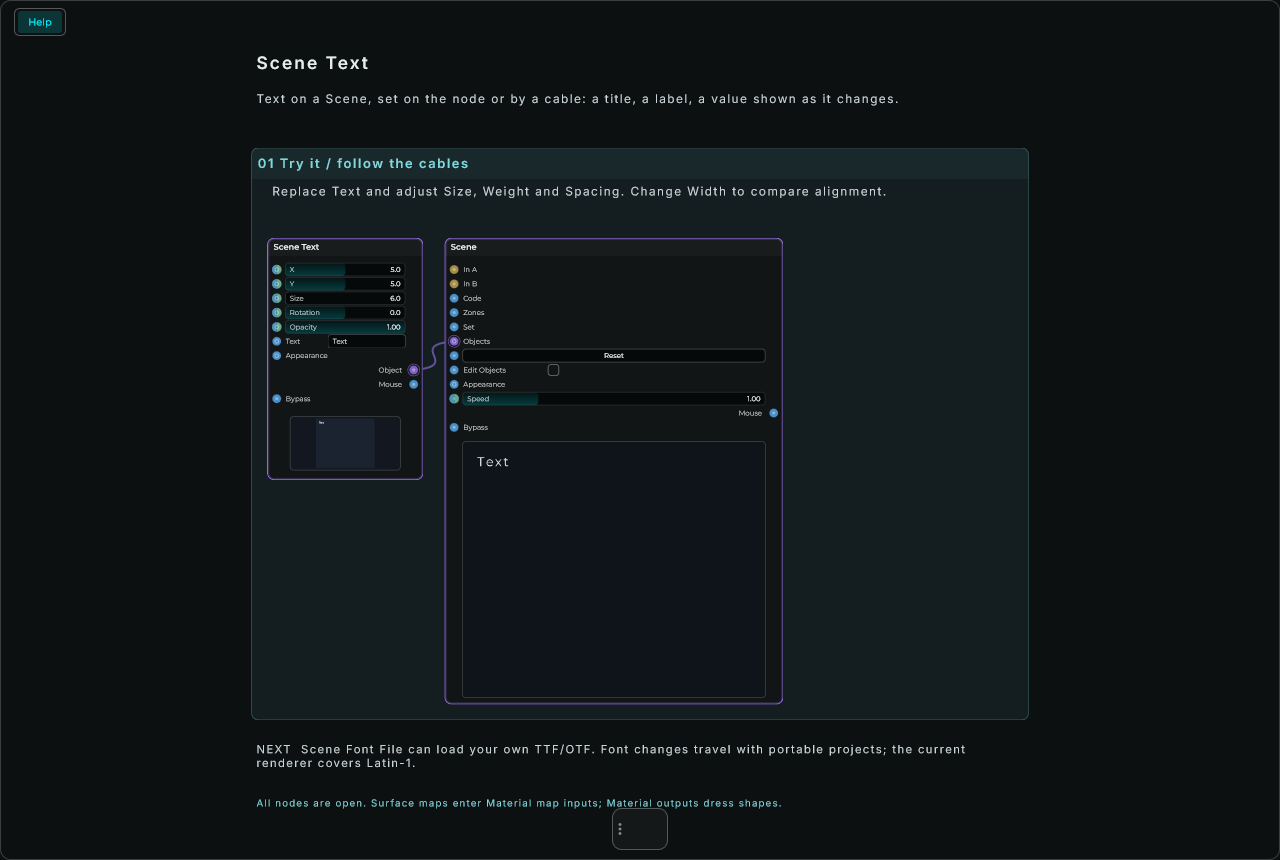Viewport: 1280px width, 860px height.
Task: Click the Size value field
Action: (x=345, y=298)
